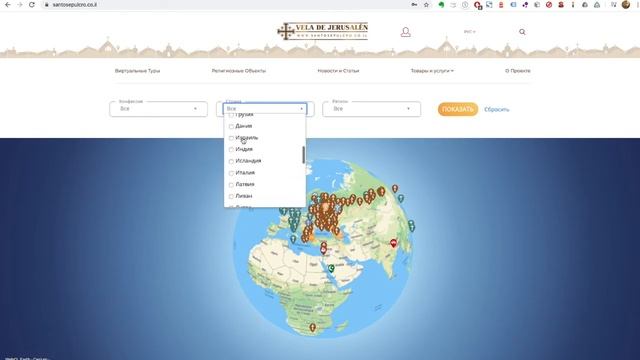Open the Новости и Статьи menu item

(x=338, y=71)
